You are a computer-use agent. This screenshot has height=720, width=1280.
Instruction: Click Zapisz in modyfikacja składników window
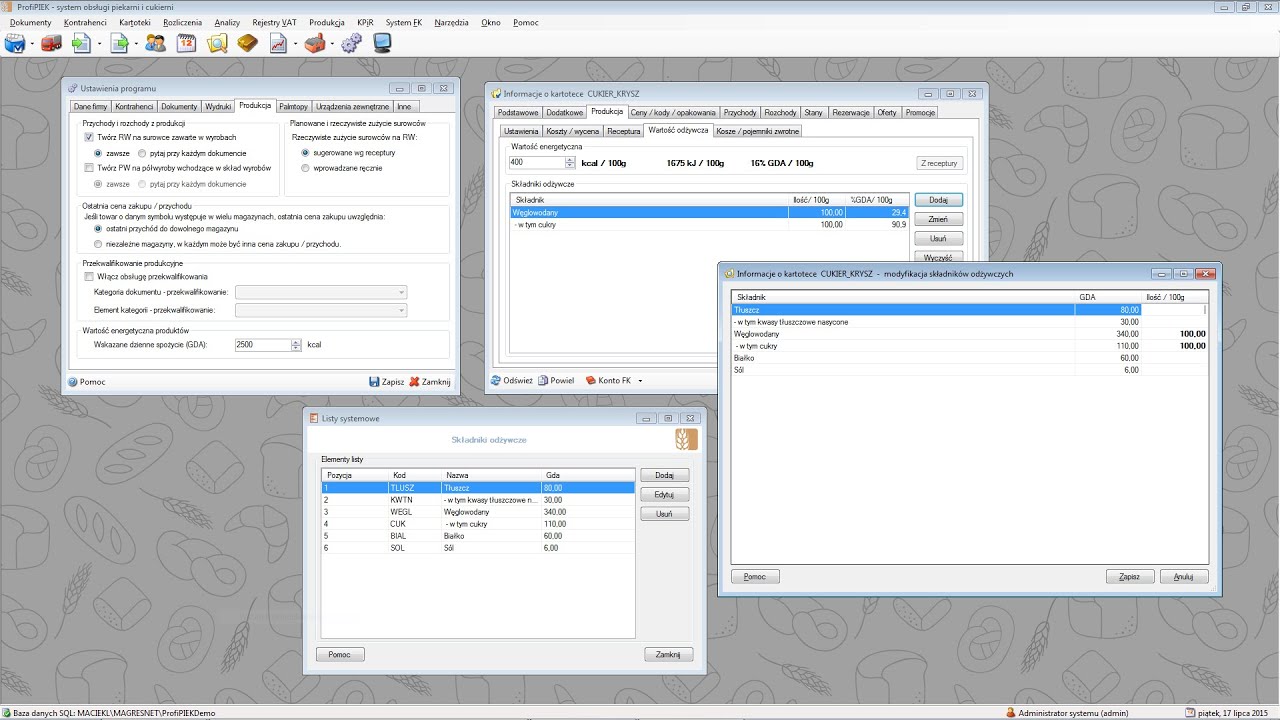pos(1130,577)
